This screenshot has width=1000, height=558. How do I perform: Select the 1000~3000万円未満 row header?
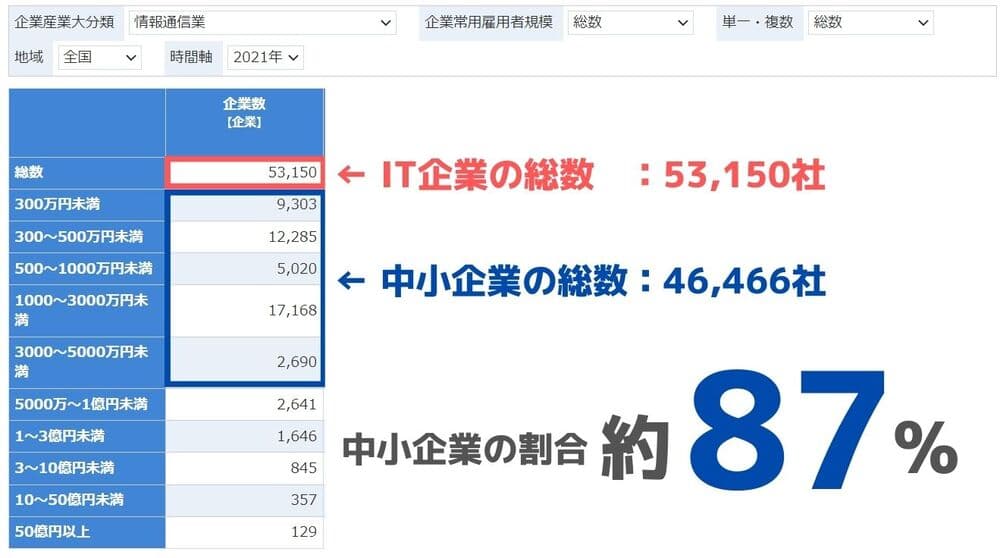click(87, 310)
